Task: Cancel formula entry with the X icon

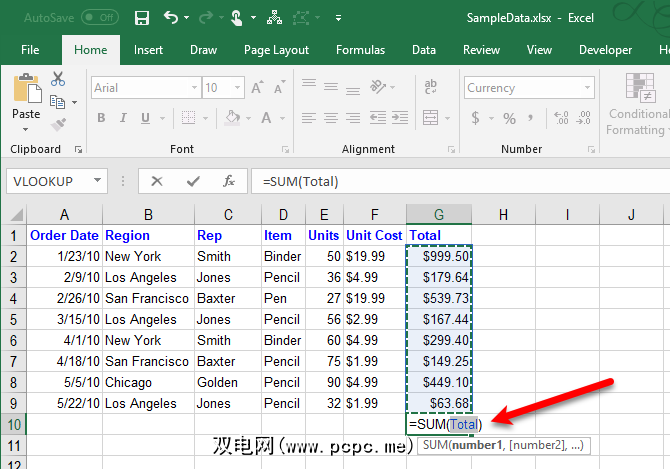Action: pos(157,181)
